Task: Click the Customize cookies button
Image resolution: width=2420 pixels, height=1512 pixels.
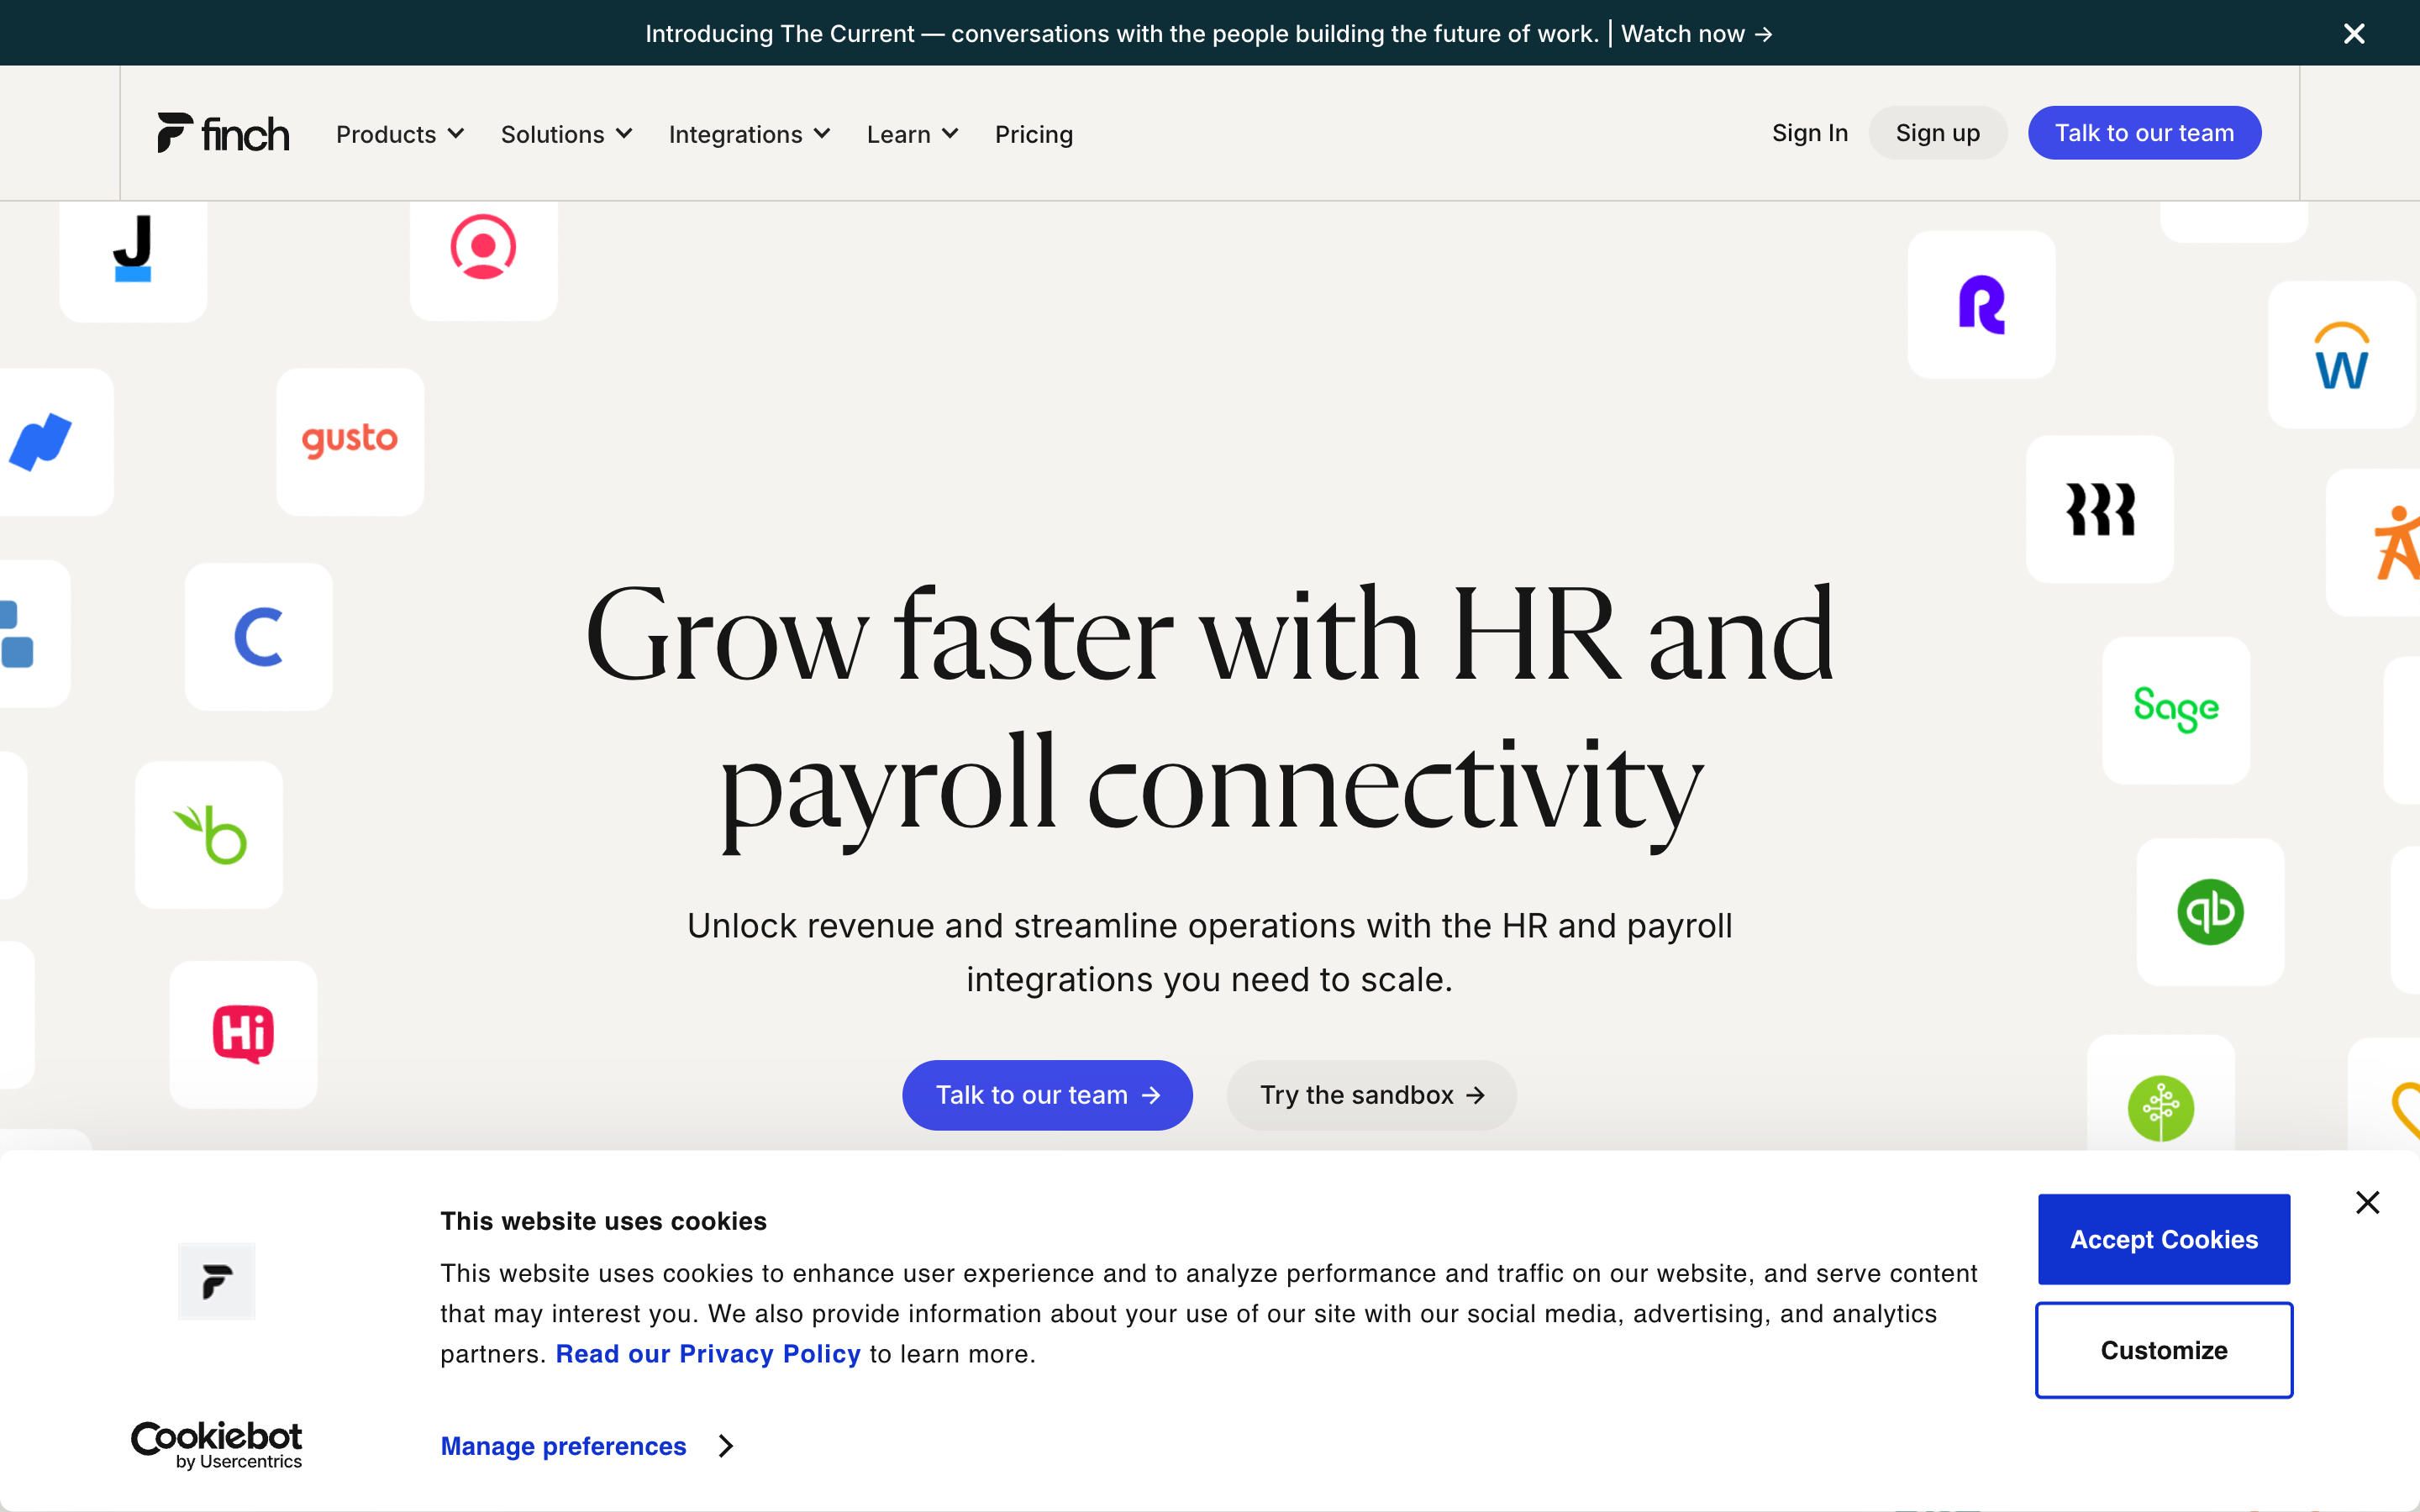Action: tap(2164, 1350)
